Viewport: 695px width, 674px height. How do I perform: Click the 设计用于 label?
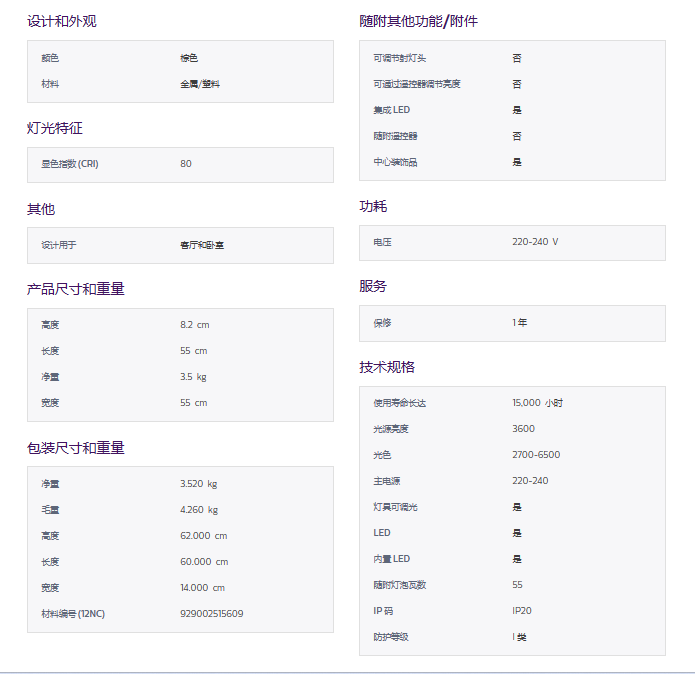coord(59,245)
